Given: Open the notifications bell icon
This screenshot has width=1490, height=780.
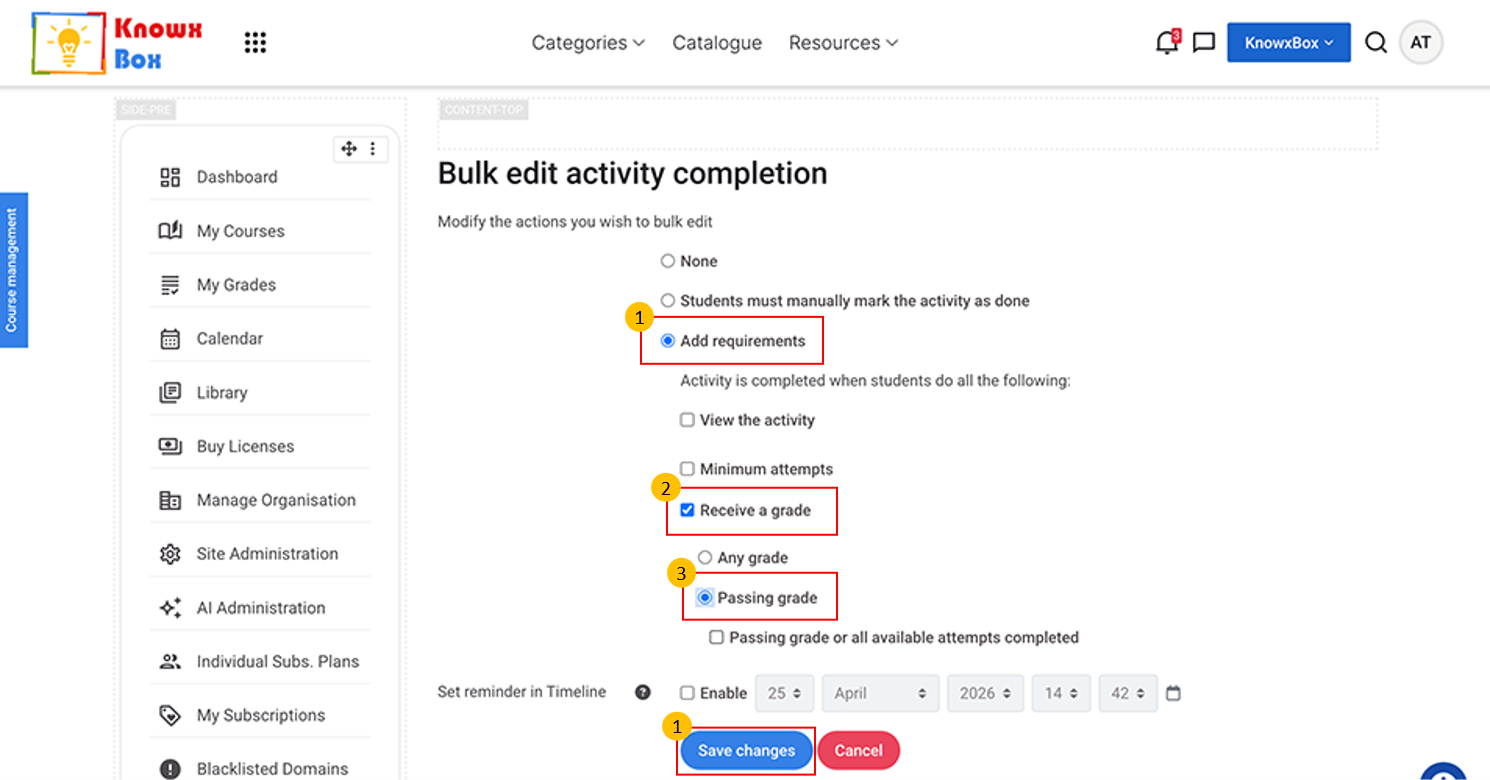Looking at the screenshot, I should coord(1167,42).
